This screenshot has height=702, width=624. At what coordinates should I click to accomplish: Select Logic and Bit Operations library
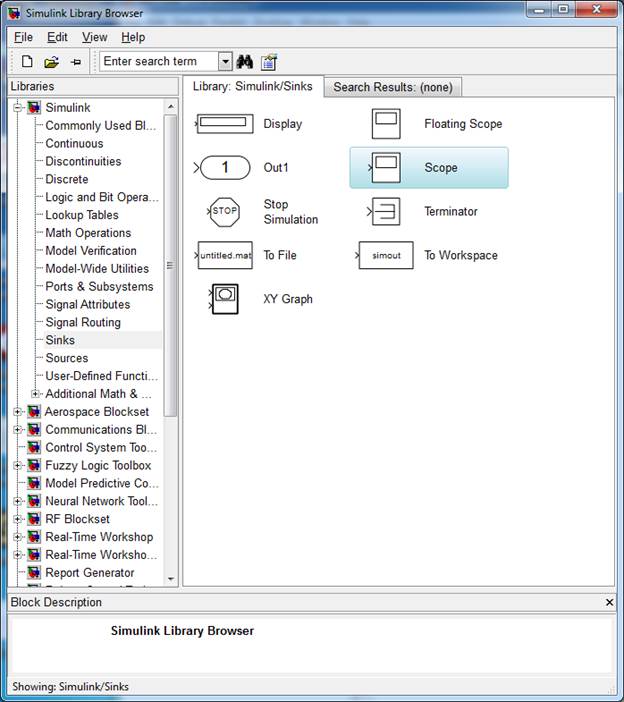click(102, 197)
